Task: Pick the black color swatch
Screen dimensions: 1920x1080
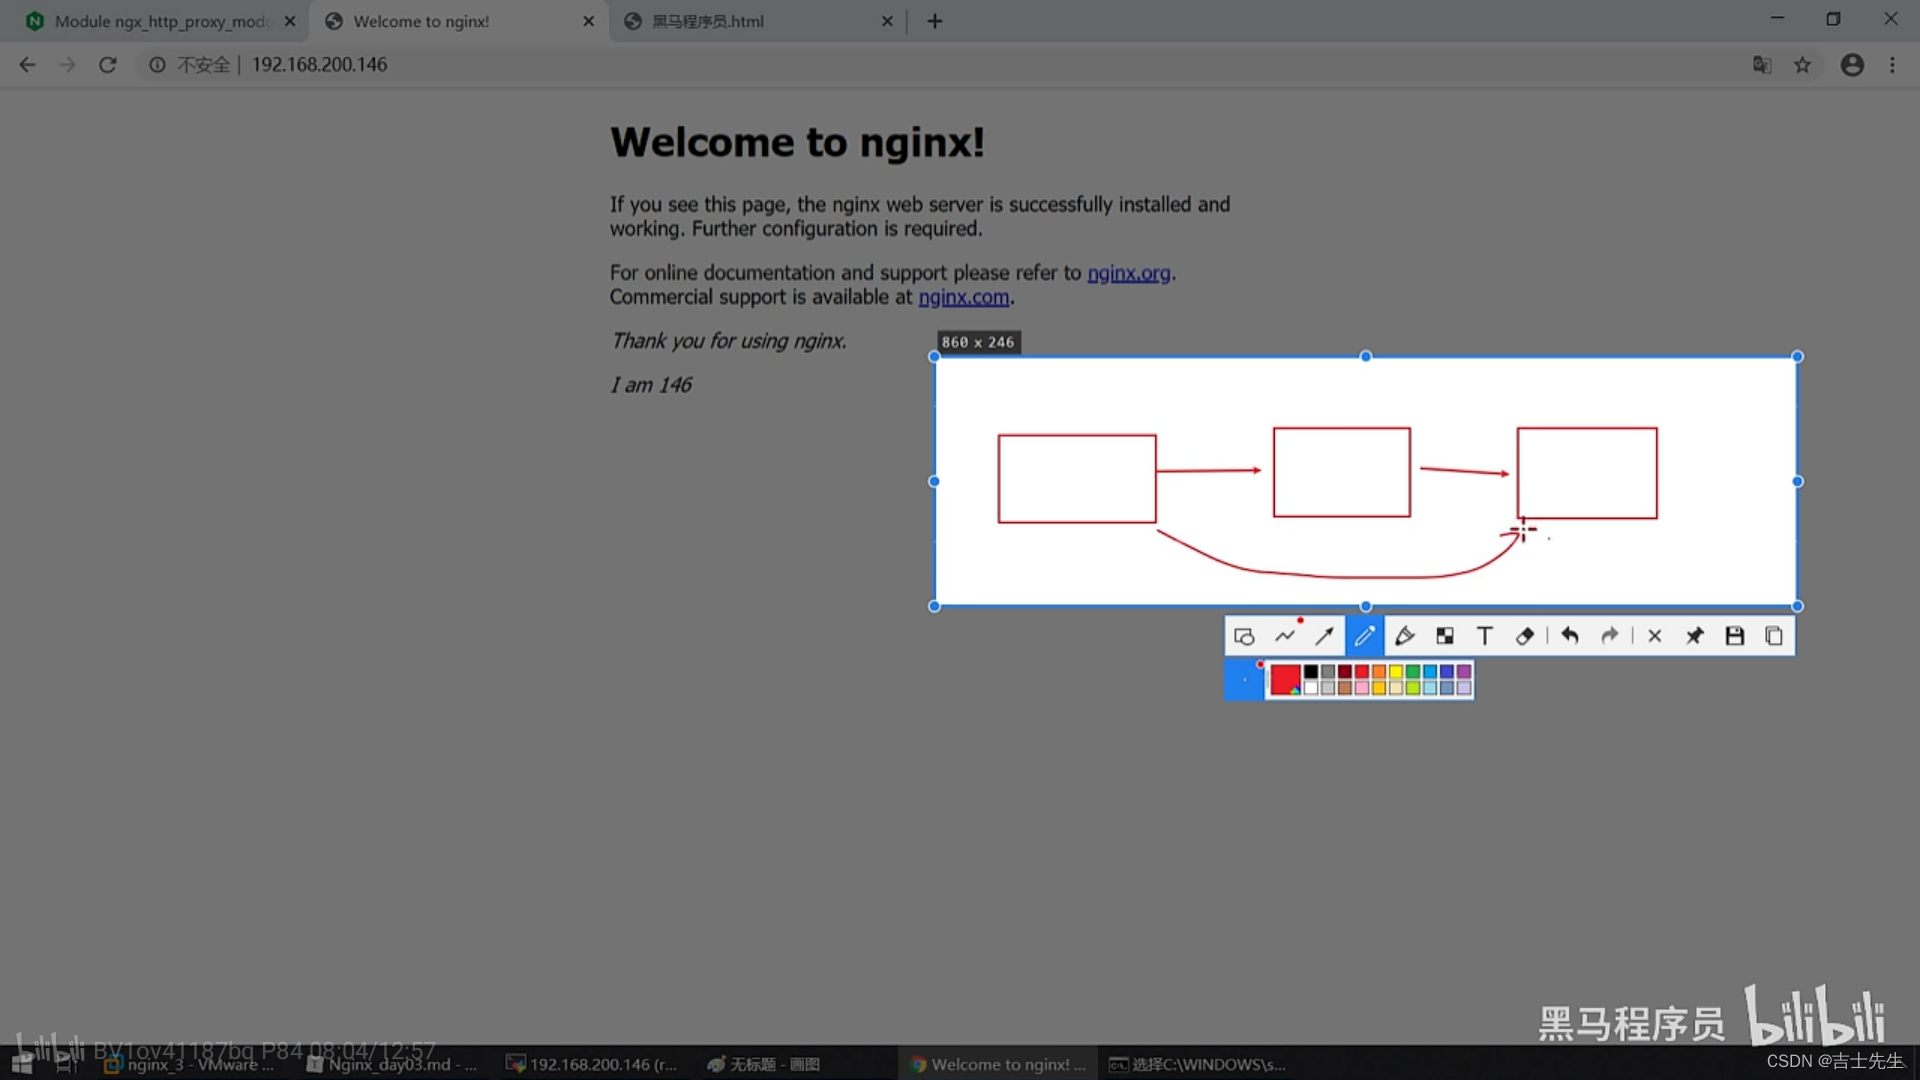Action: tap(1311, 672)
